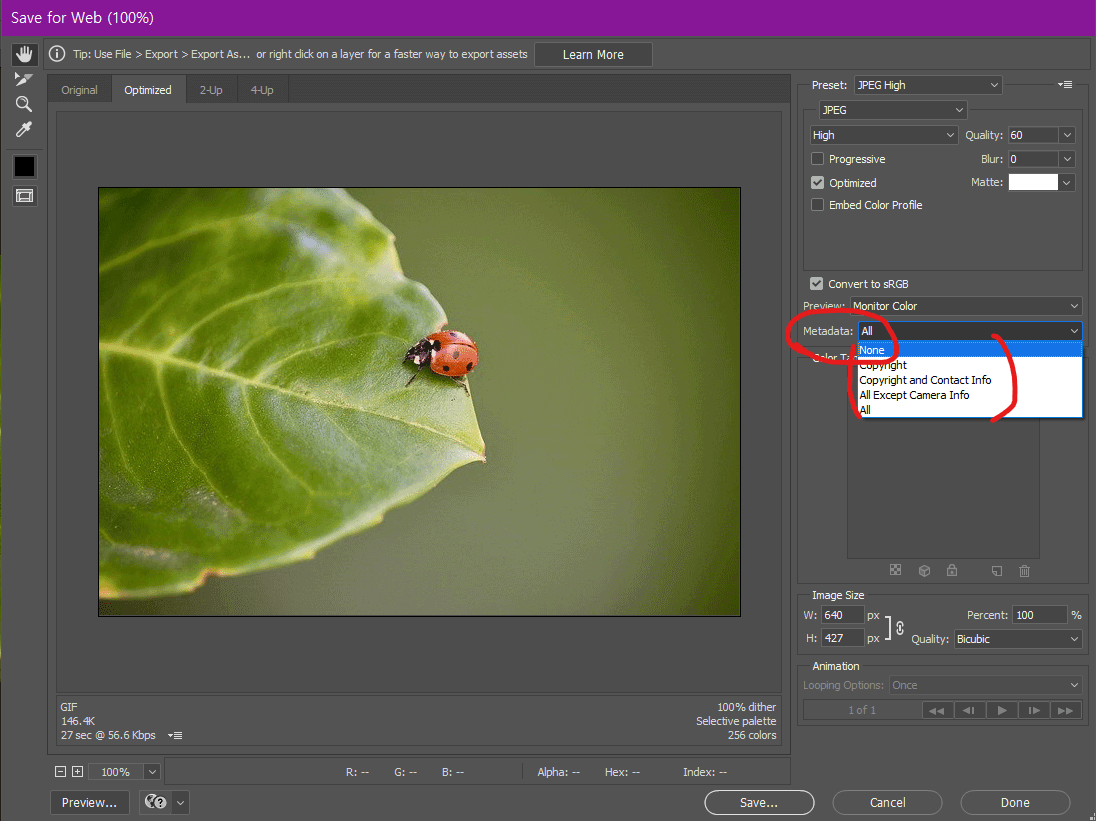Open the JPEG file format dropdown
This screenshot has width=1096, height=821.
click(x=893, y=110)
